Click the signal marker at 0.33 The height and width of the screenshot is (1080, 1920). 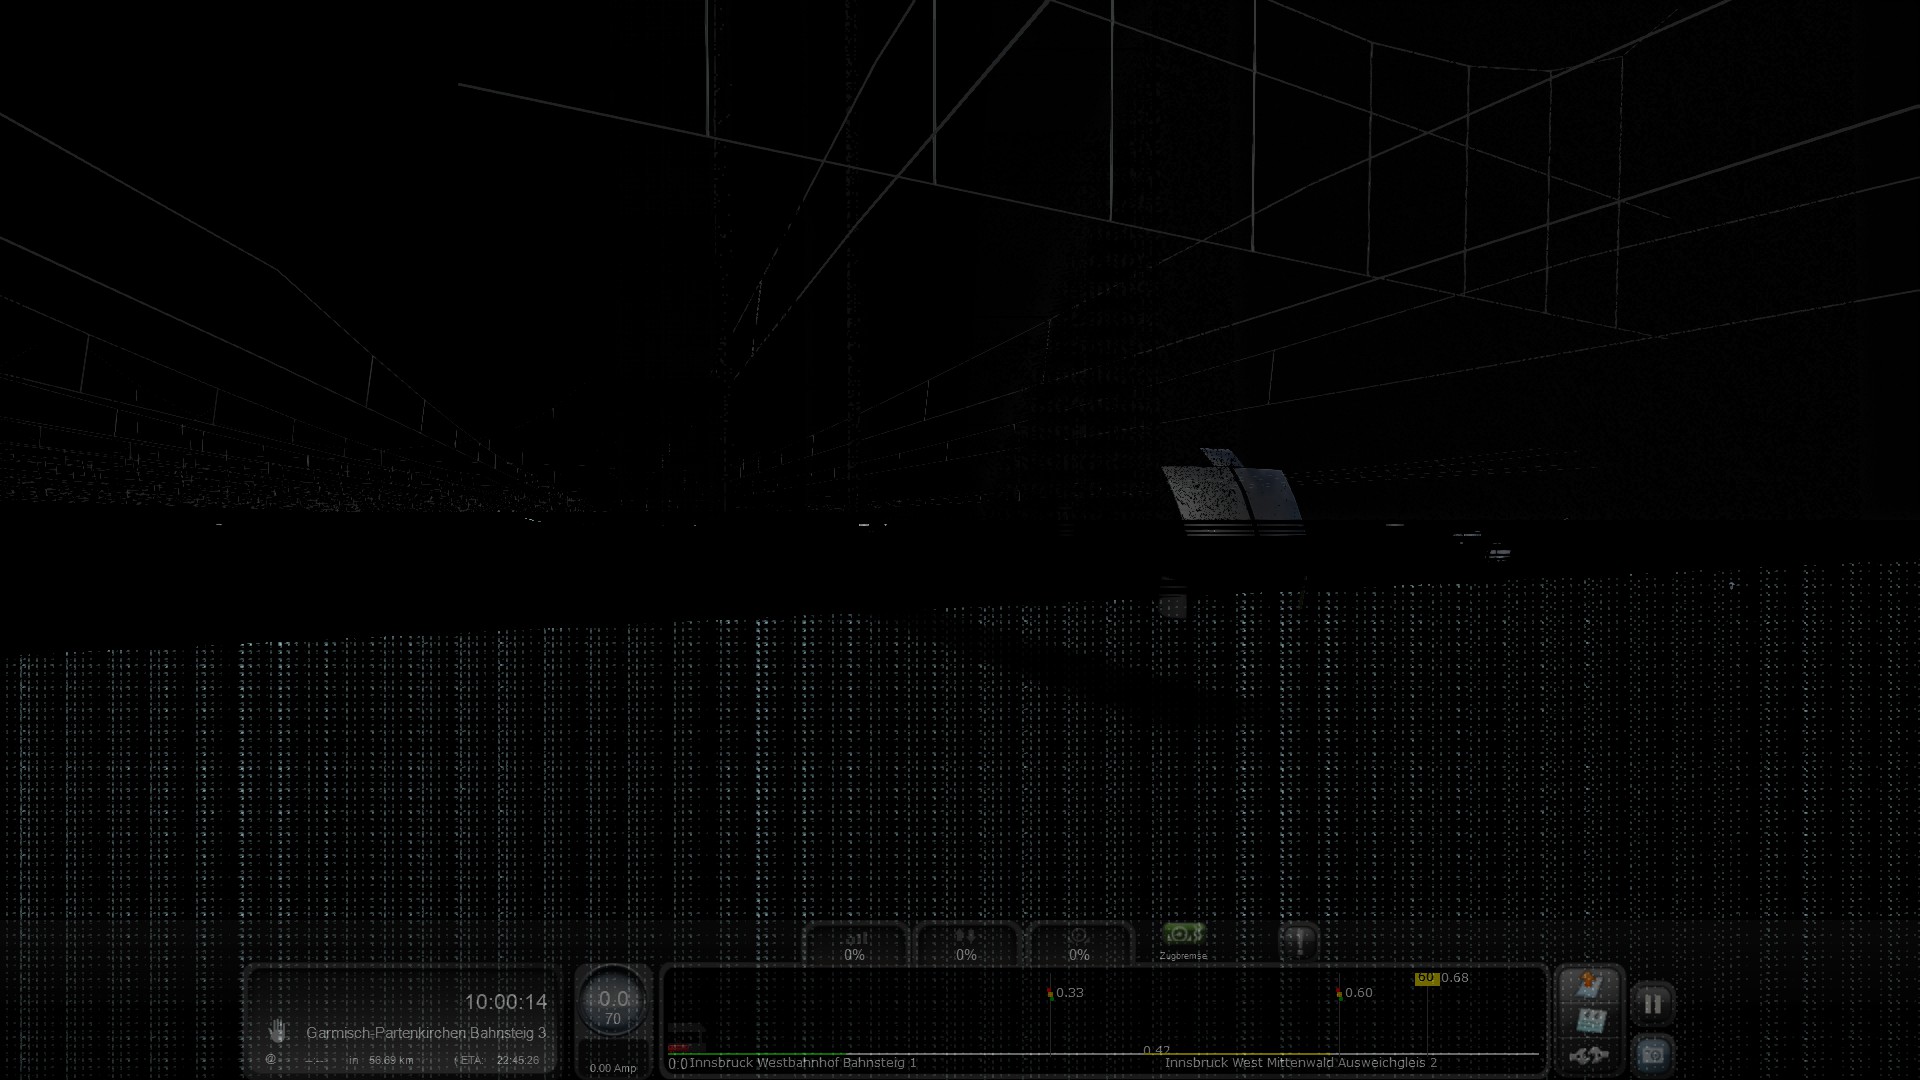pyautogui.click(x=1050, y=993)
